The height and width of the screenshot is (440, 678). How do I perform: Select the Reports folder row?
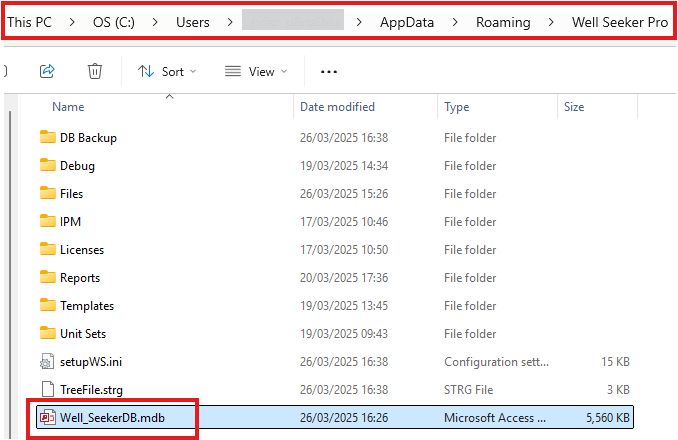[80, 278]
